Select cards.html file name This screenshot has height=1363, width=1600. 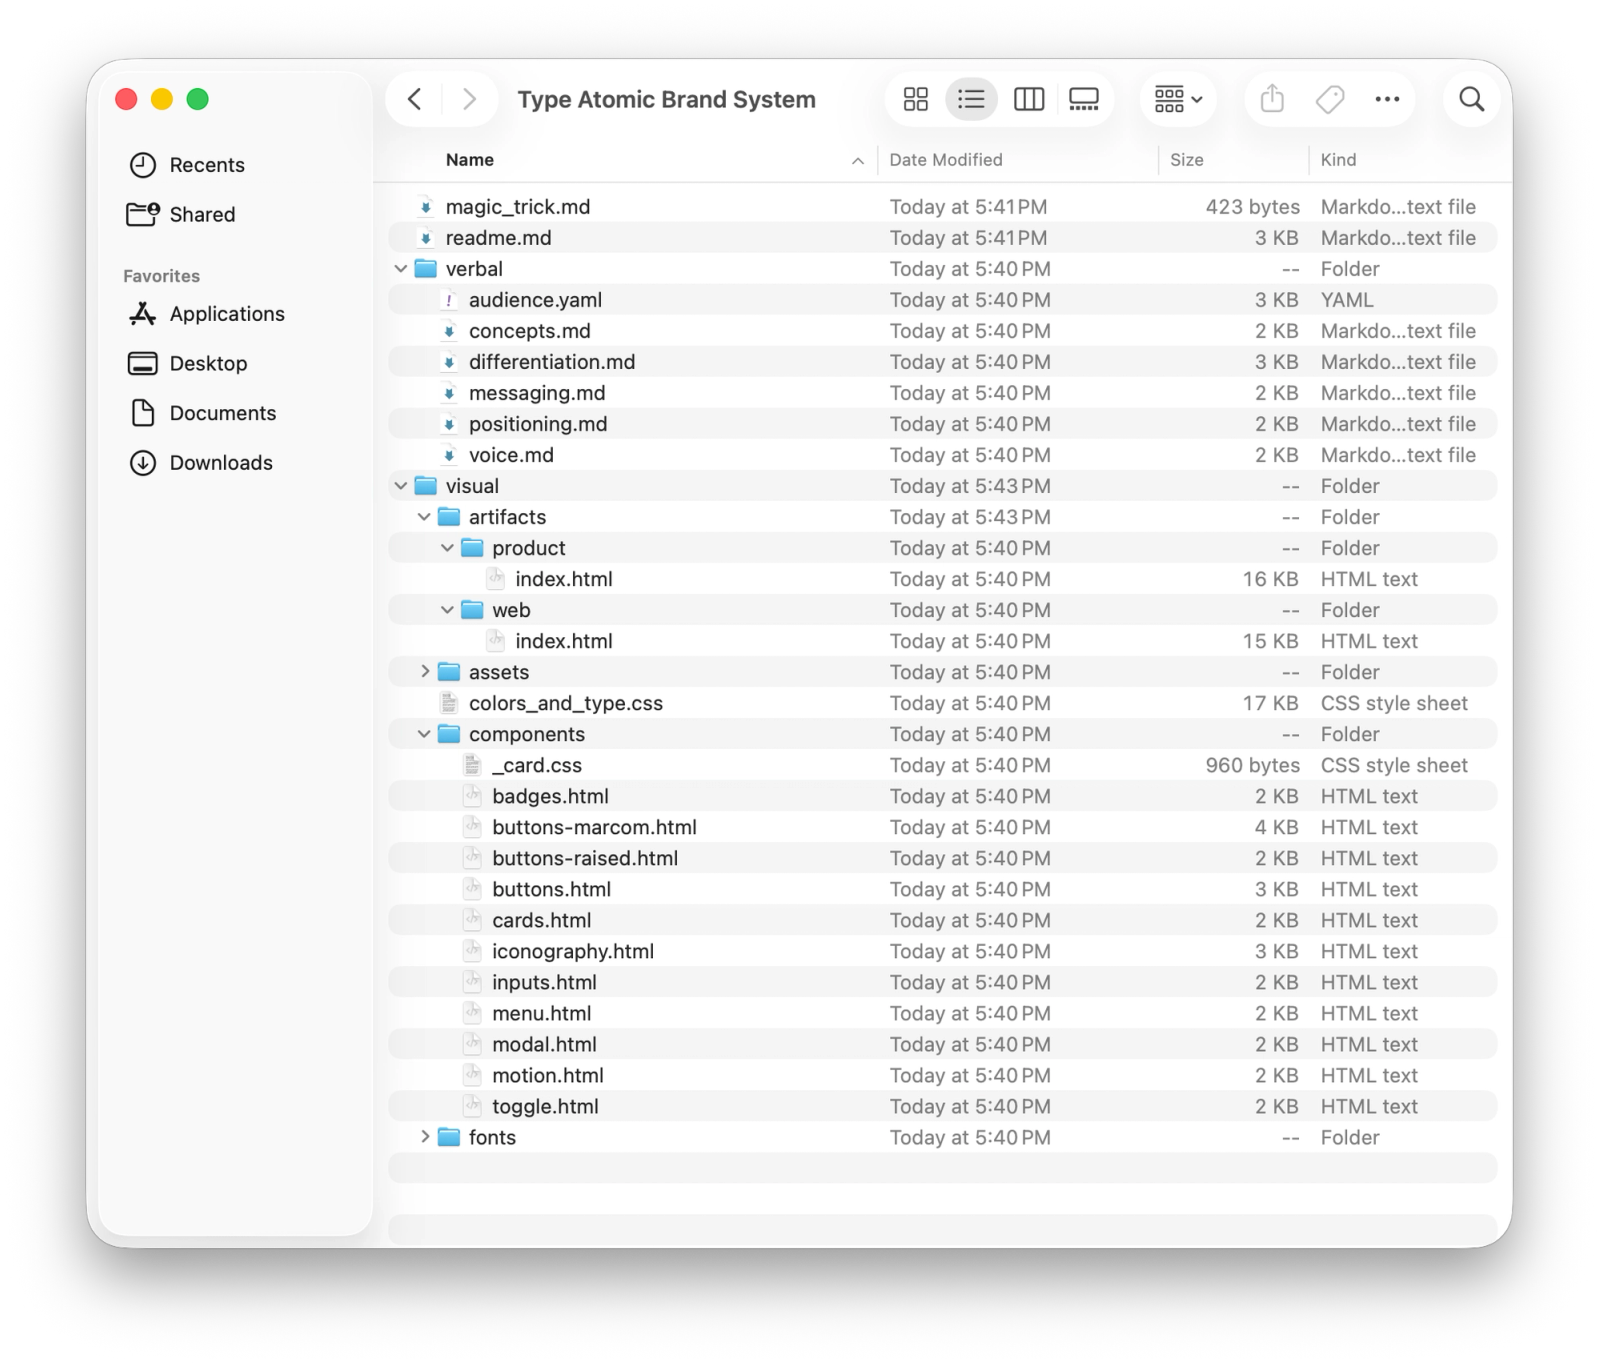point(541,920)
